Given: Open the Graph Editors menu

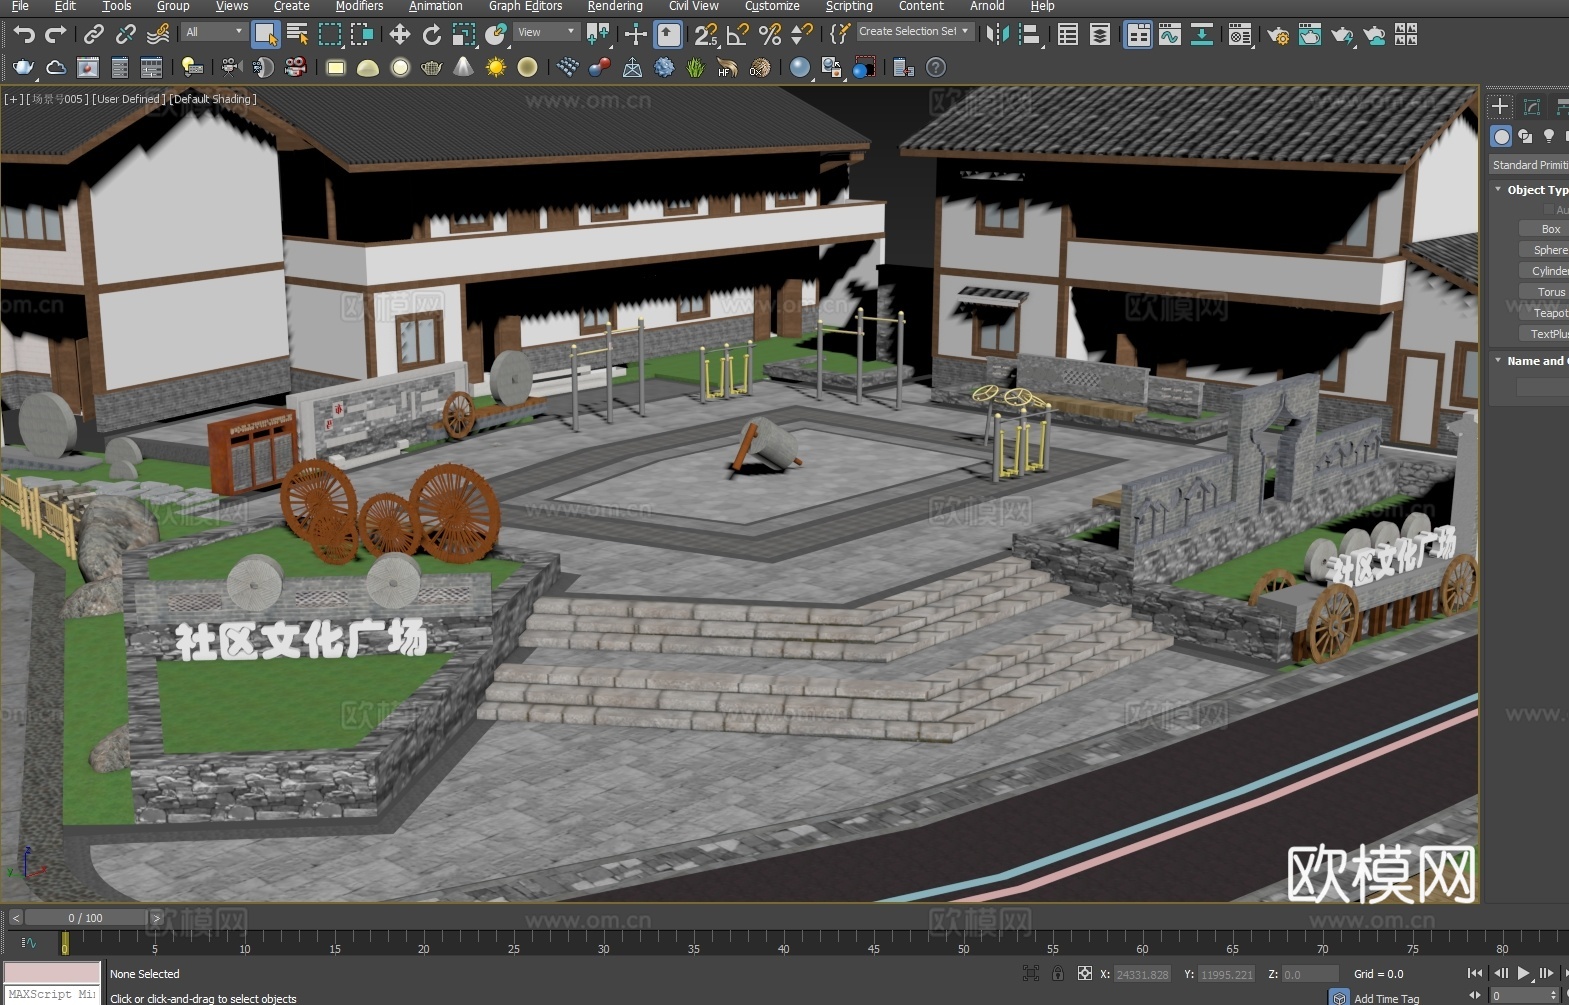Looking at the screenshot, I should pyautogui.click(x=526, y=6).
